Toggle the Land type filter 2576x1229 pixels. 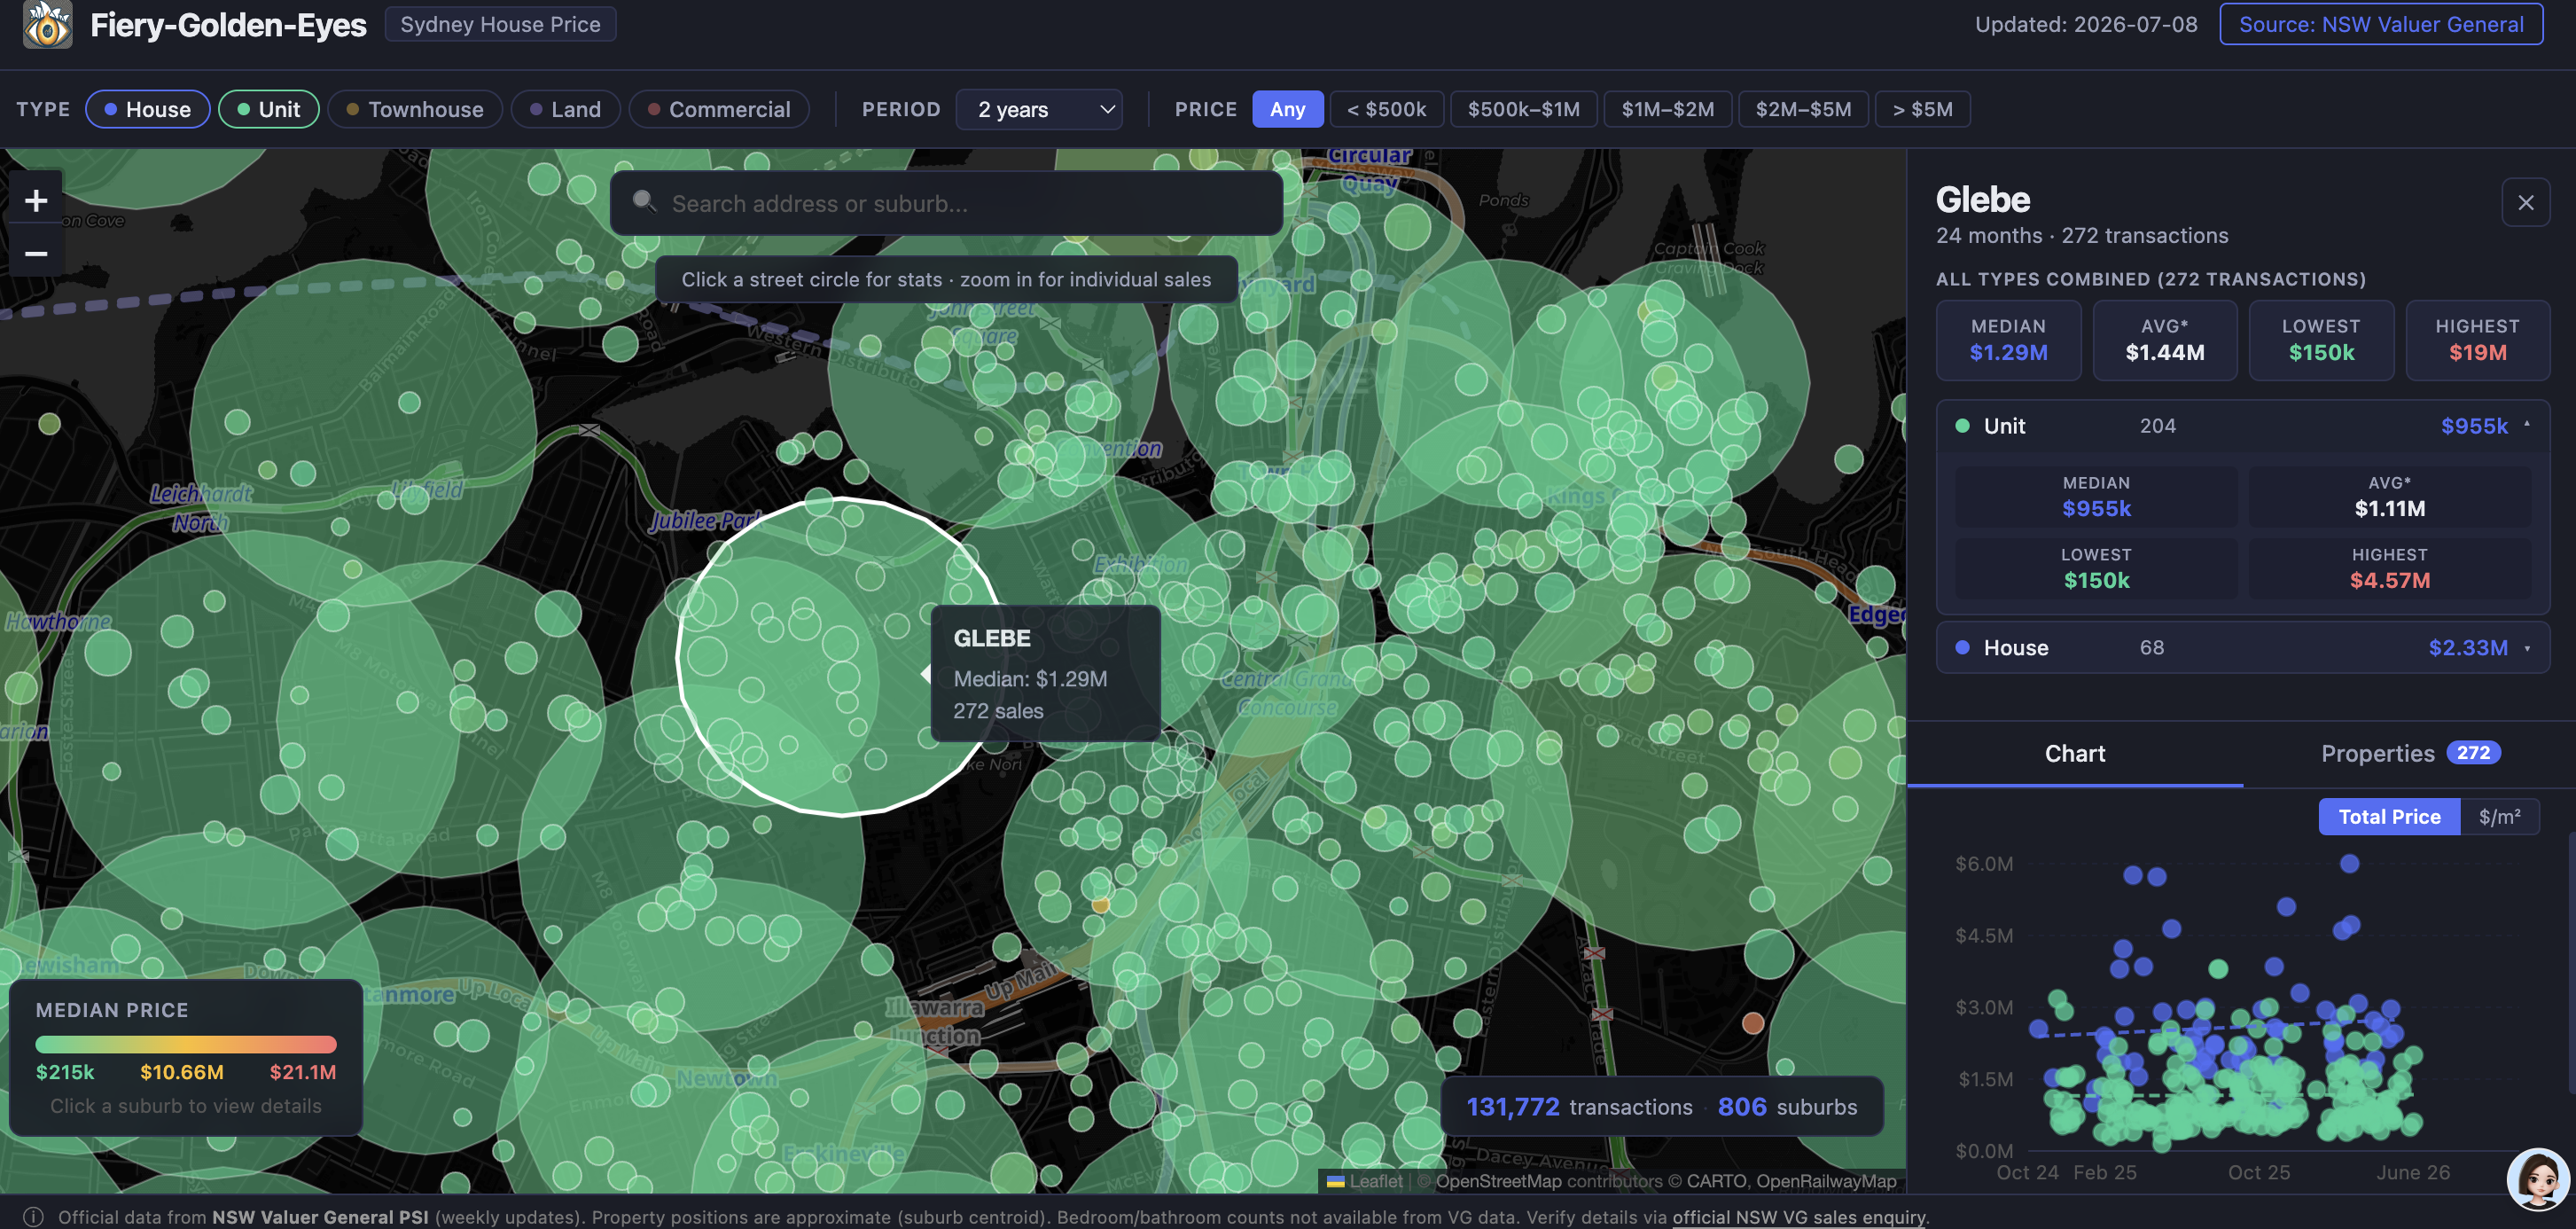(565, 109)
